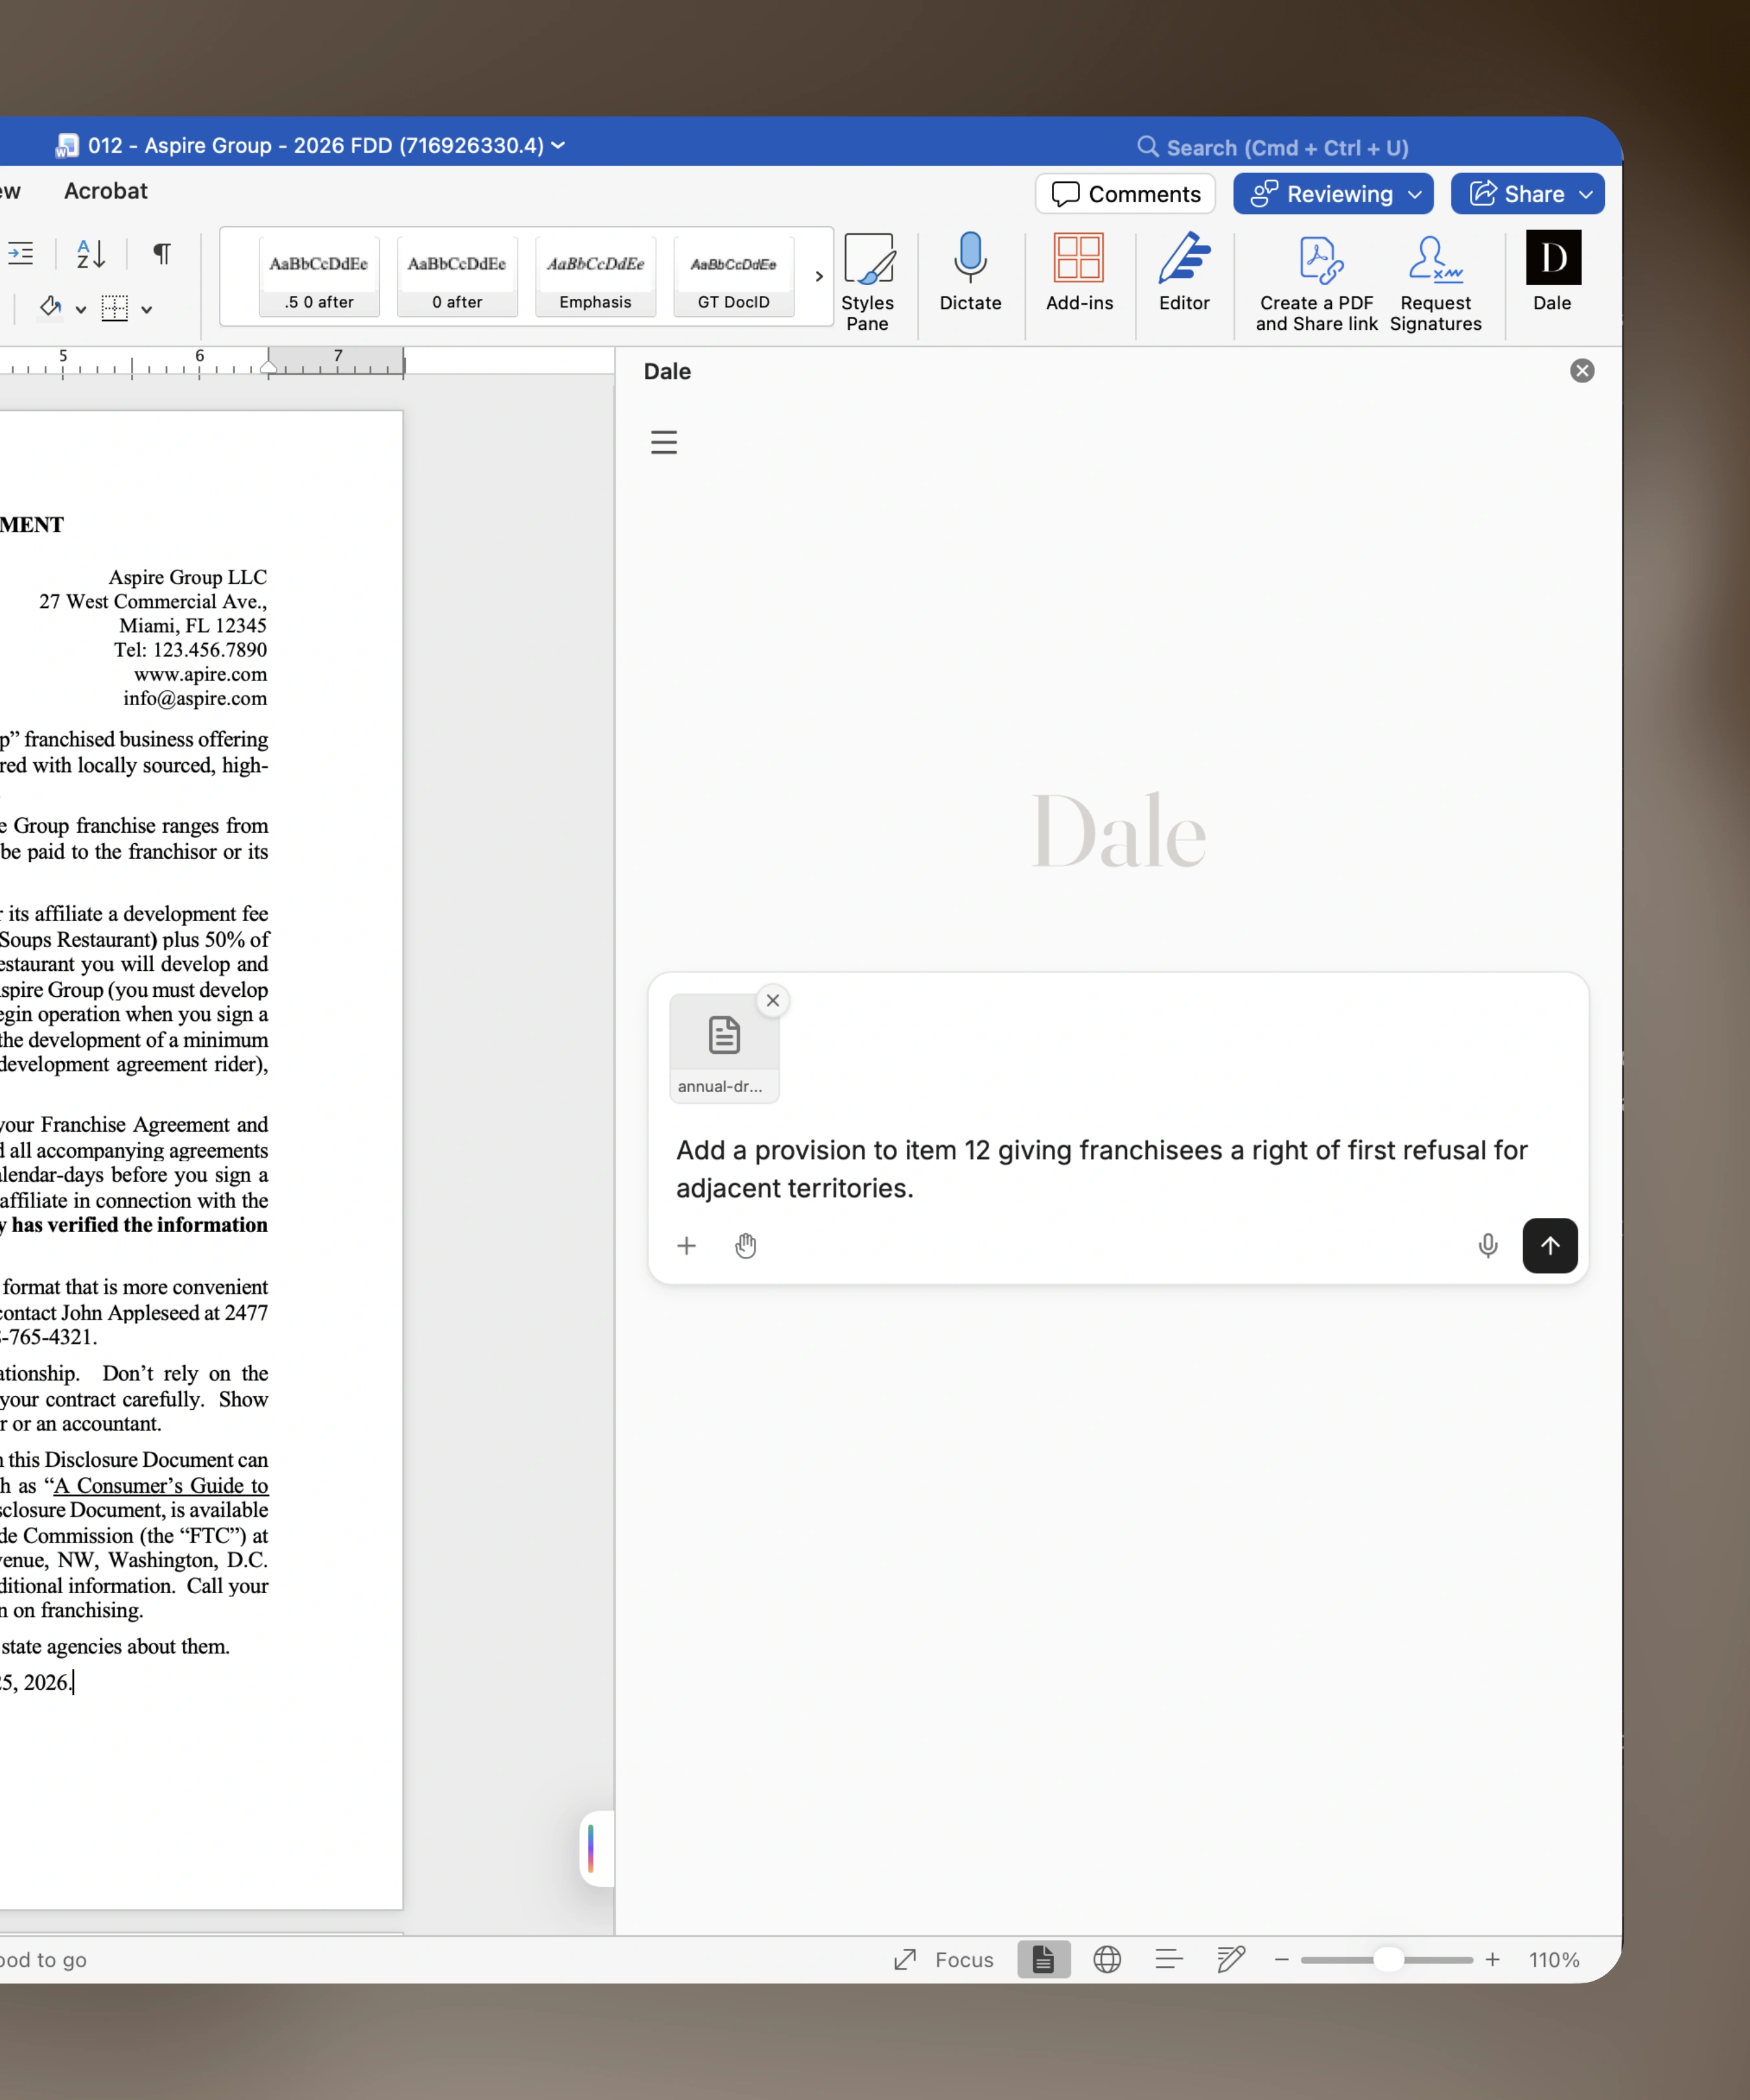Open the Dale panel hamburger menu
The height and width of the screenshot is (2100, 1750).
coord(664,442)
